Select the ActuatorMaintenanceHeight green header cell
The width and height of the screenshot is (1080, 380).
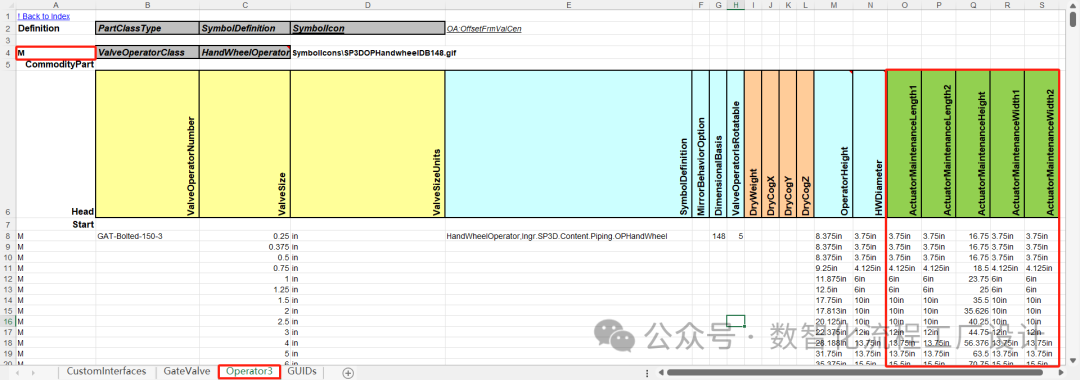pos(973,144)
